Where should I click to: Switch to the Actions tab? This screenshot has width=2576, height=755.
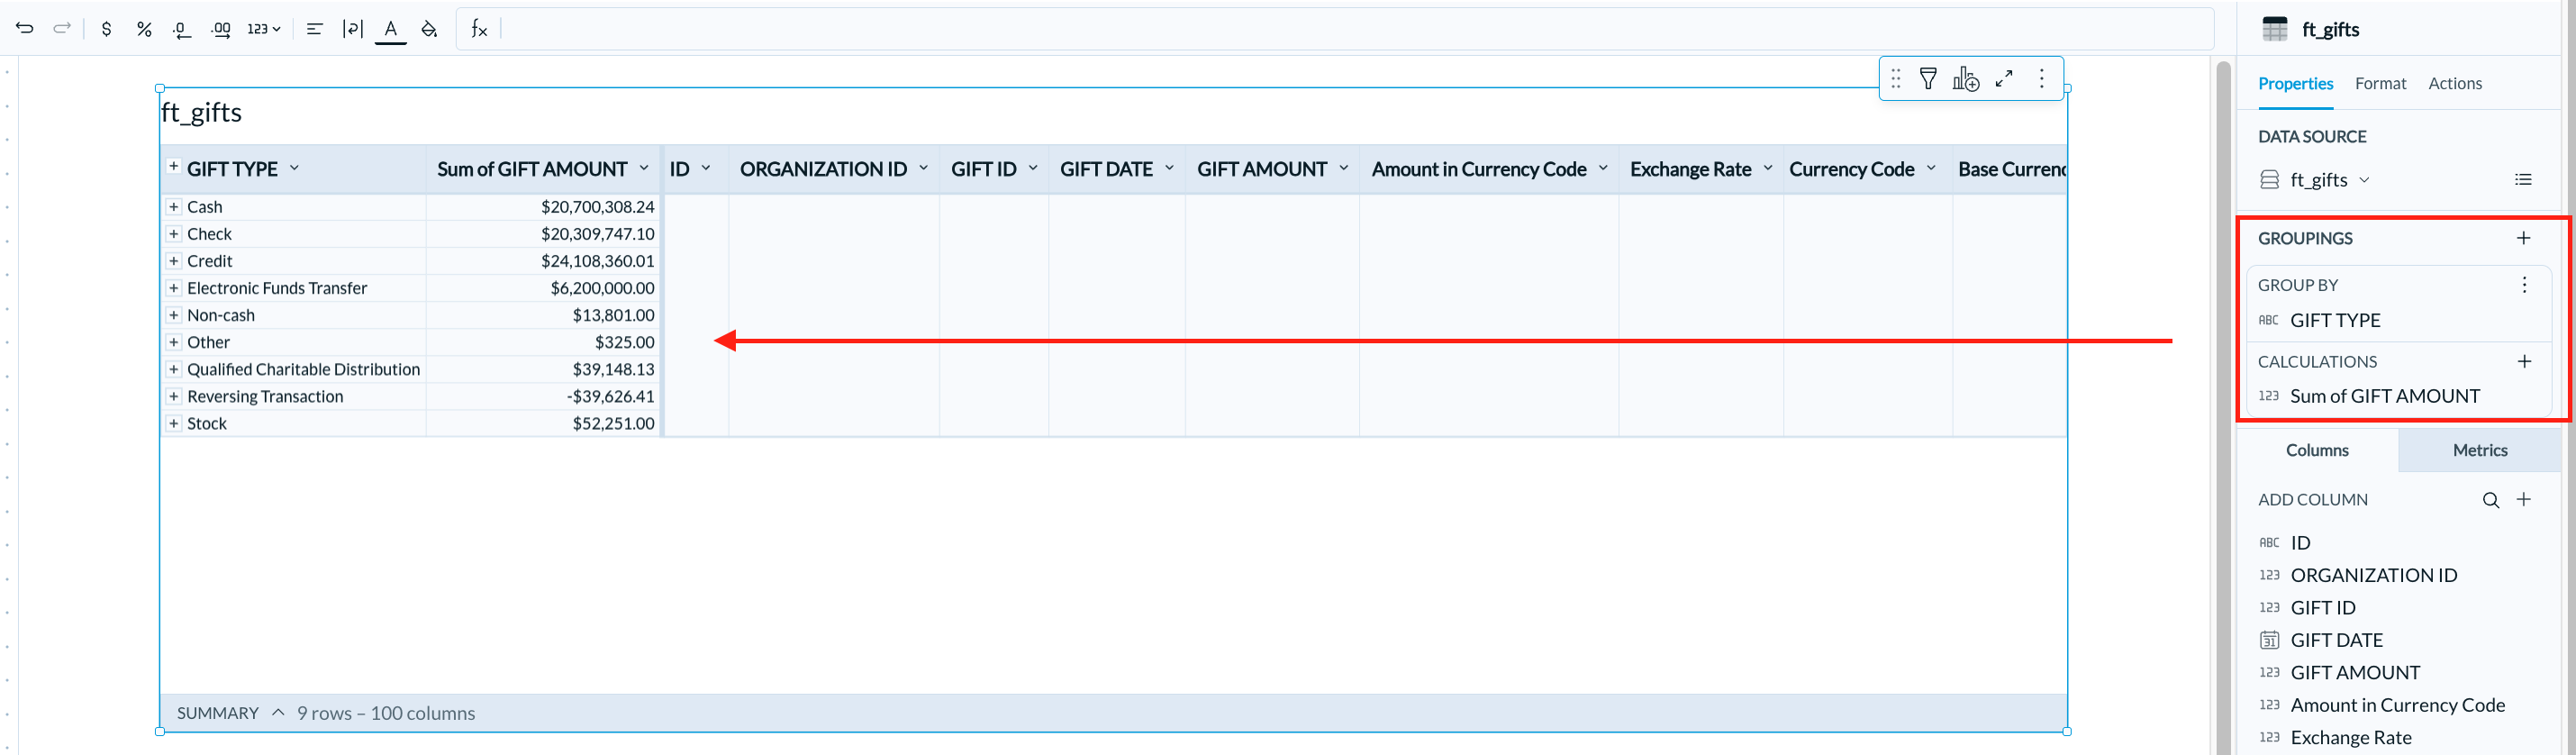tap(2455, 84)
